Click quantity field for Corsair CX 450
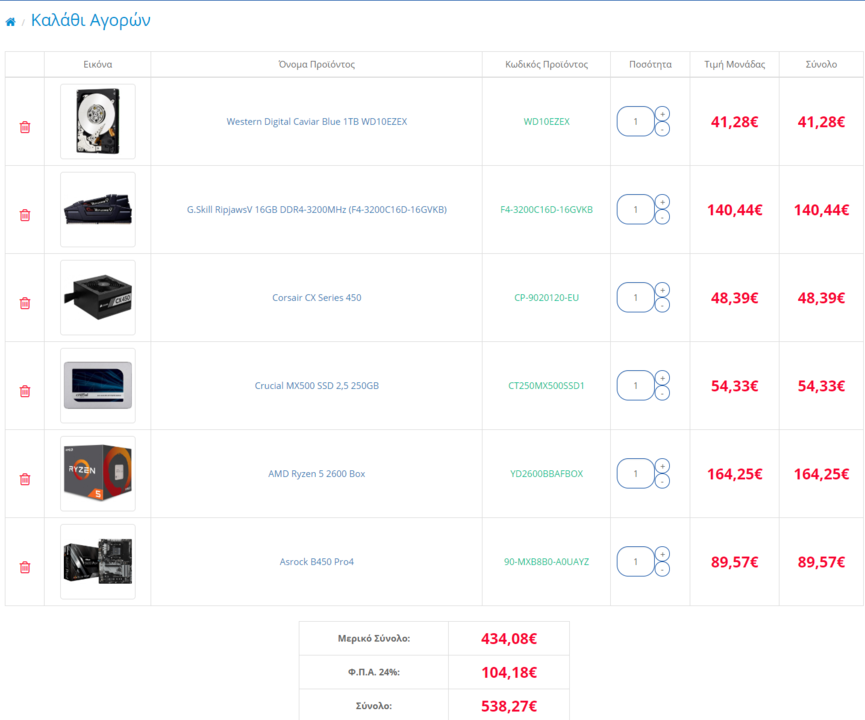 [x=636, y=297]
